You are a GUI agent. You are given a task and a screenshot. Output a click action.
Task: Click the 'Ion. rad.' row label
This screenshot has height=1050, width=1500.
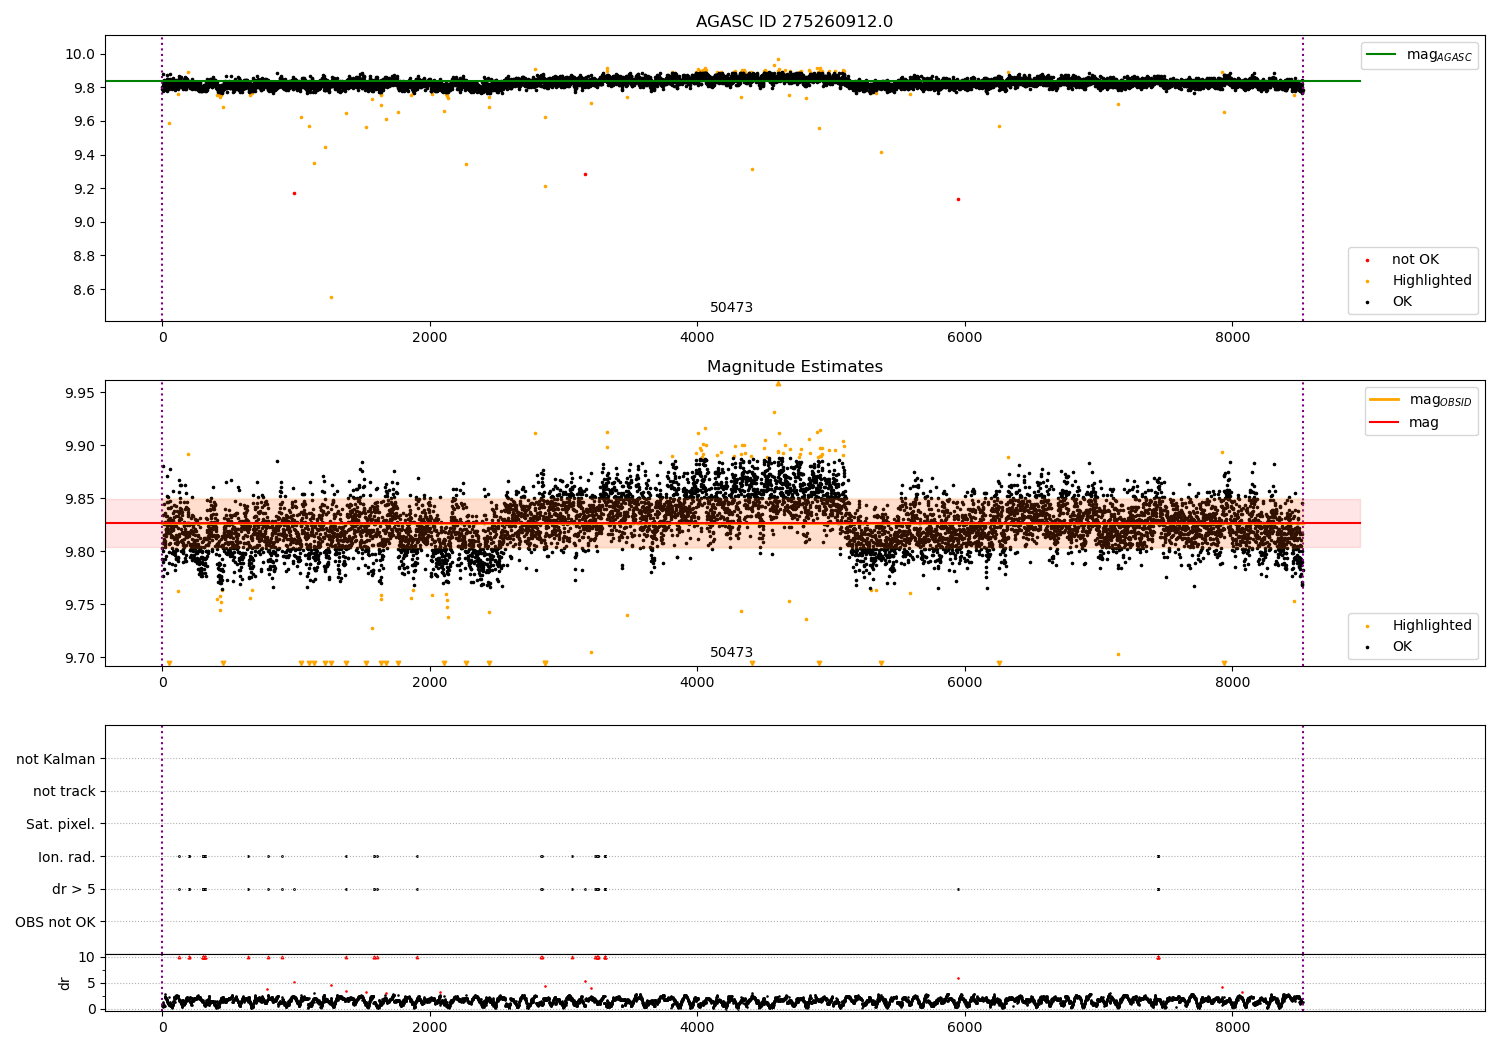coord(67,857)
